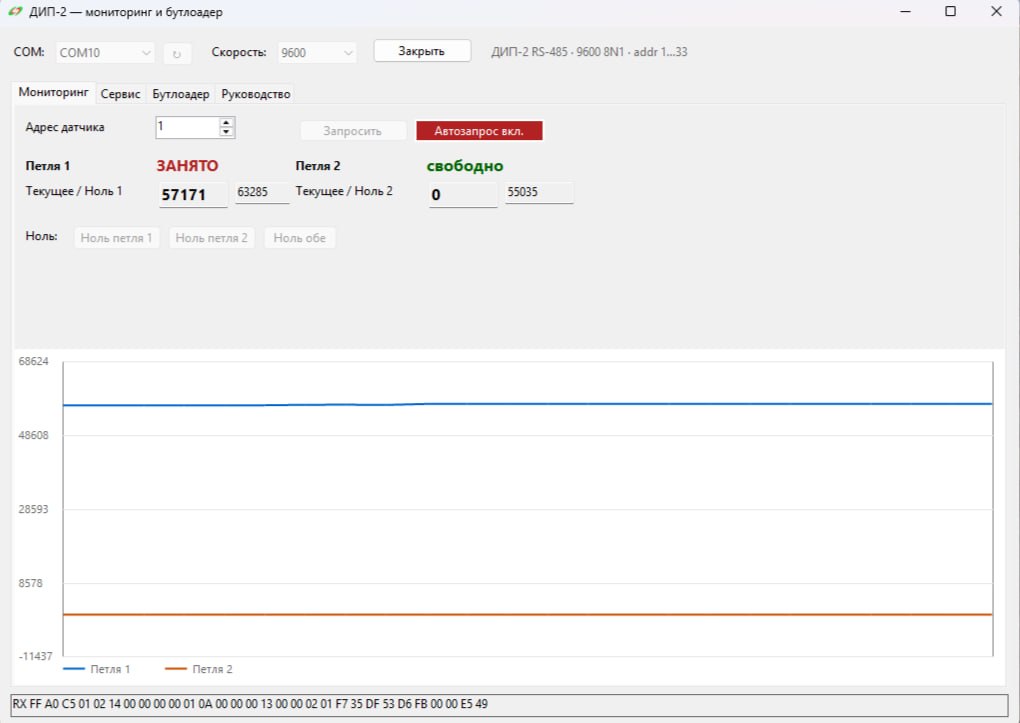Click the chart axis label 28593
Image resolution: width=1020 pixels, height=723 pixels.
[x=33, y=510]
